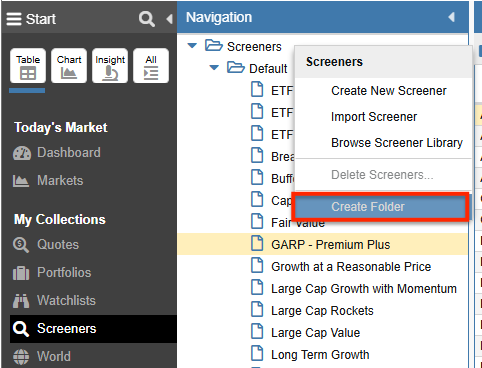Go to Markets section in sidebar
482x368 pixels.
[x=48, y=181]
